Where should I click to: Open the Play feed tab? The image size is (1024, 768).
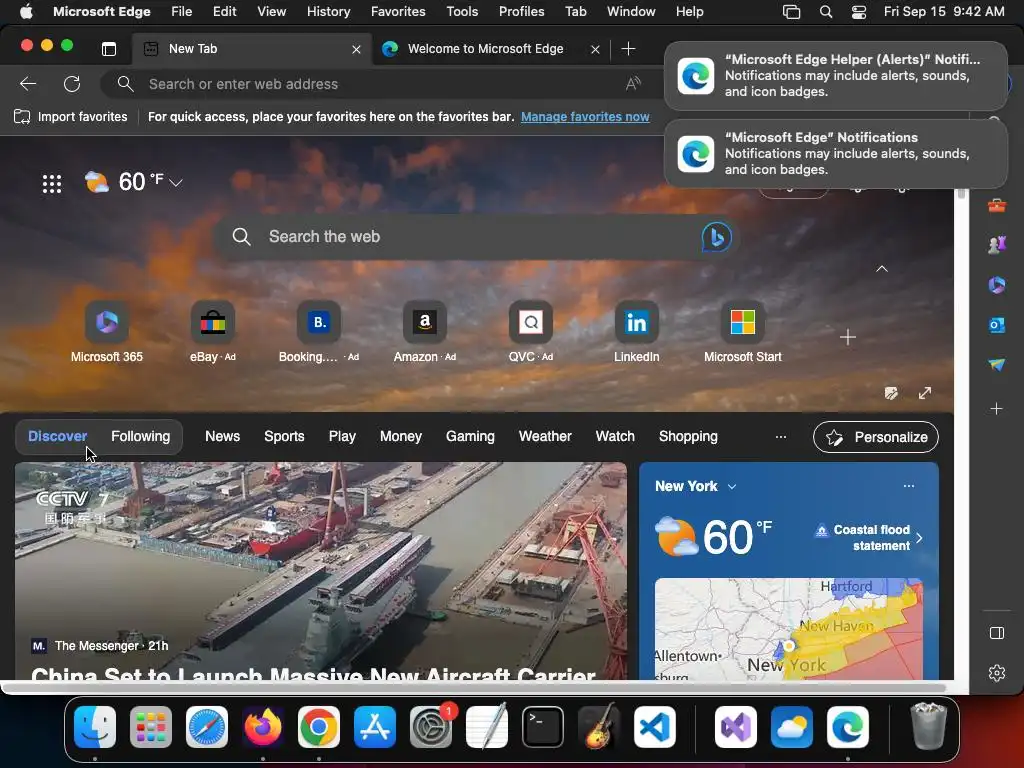click(342, 436)
